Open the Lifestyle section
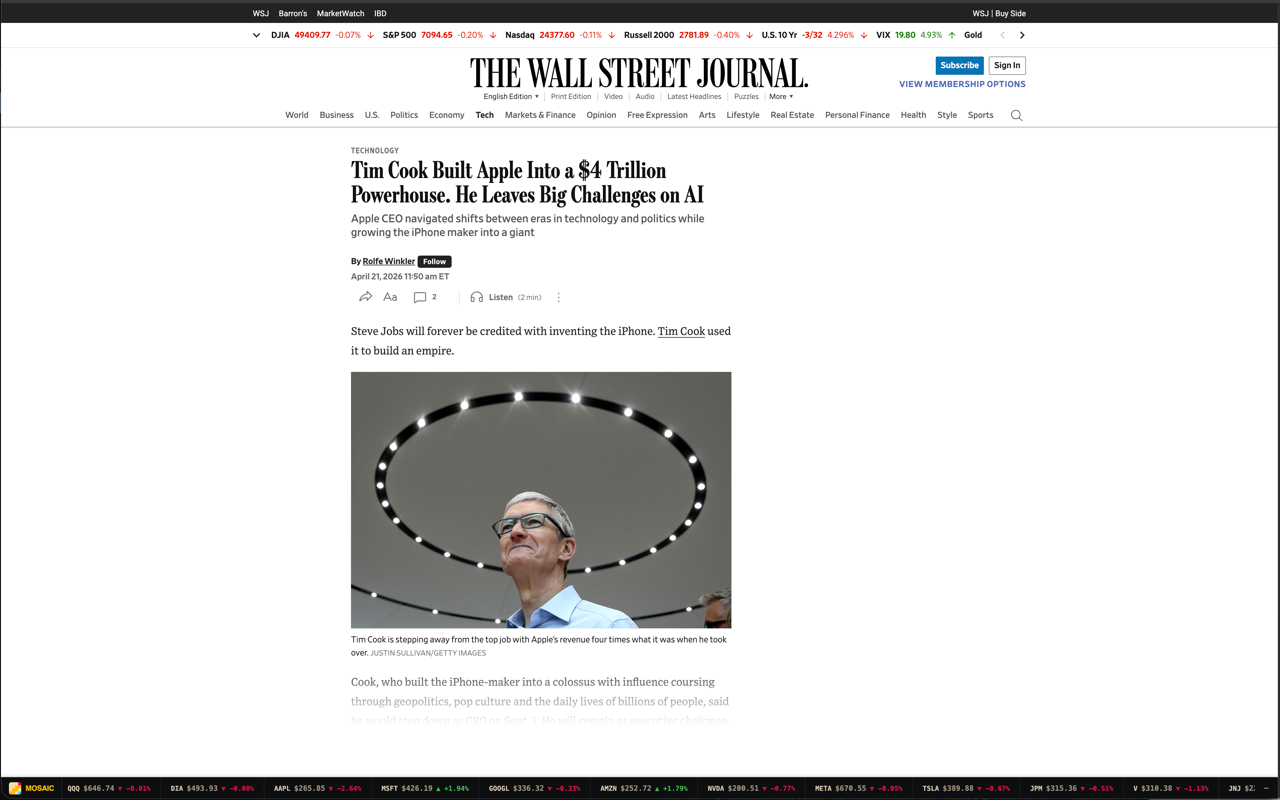1280x800 pixels. point(743,115)
